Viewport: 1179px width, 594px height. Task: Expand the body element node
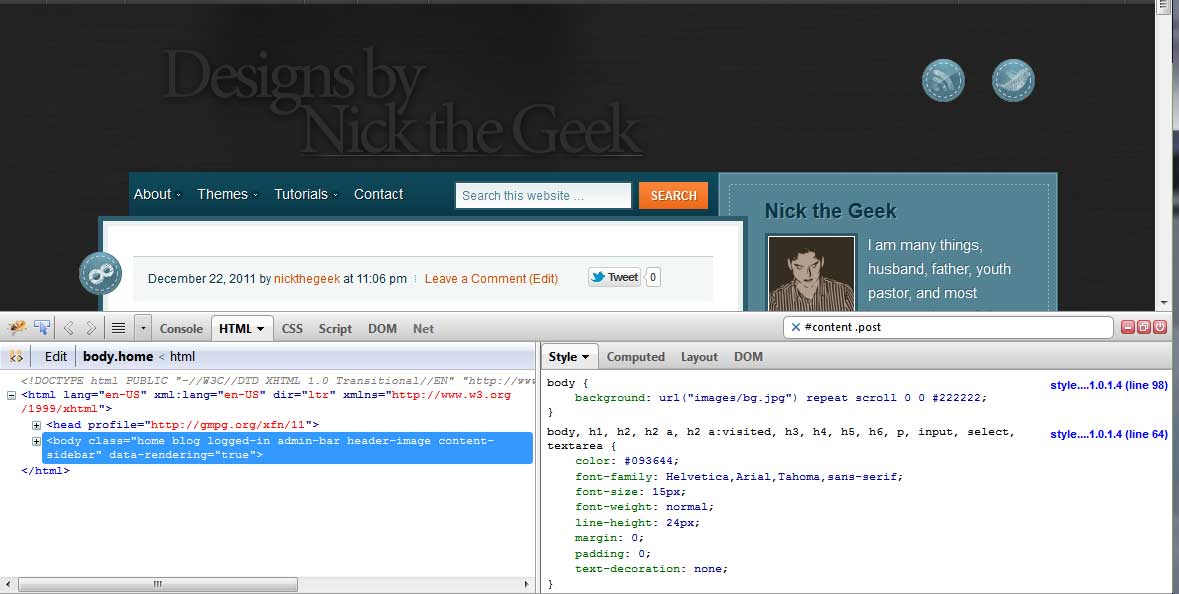37,441
